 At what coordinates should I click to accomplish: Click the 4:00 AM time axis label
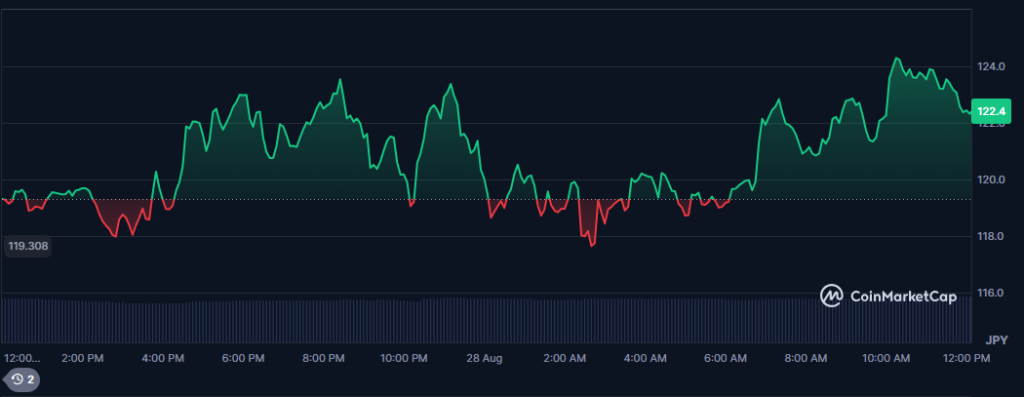tap(645, 358)
